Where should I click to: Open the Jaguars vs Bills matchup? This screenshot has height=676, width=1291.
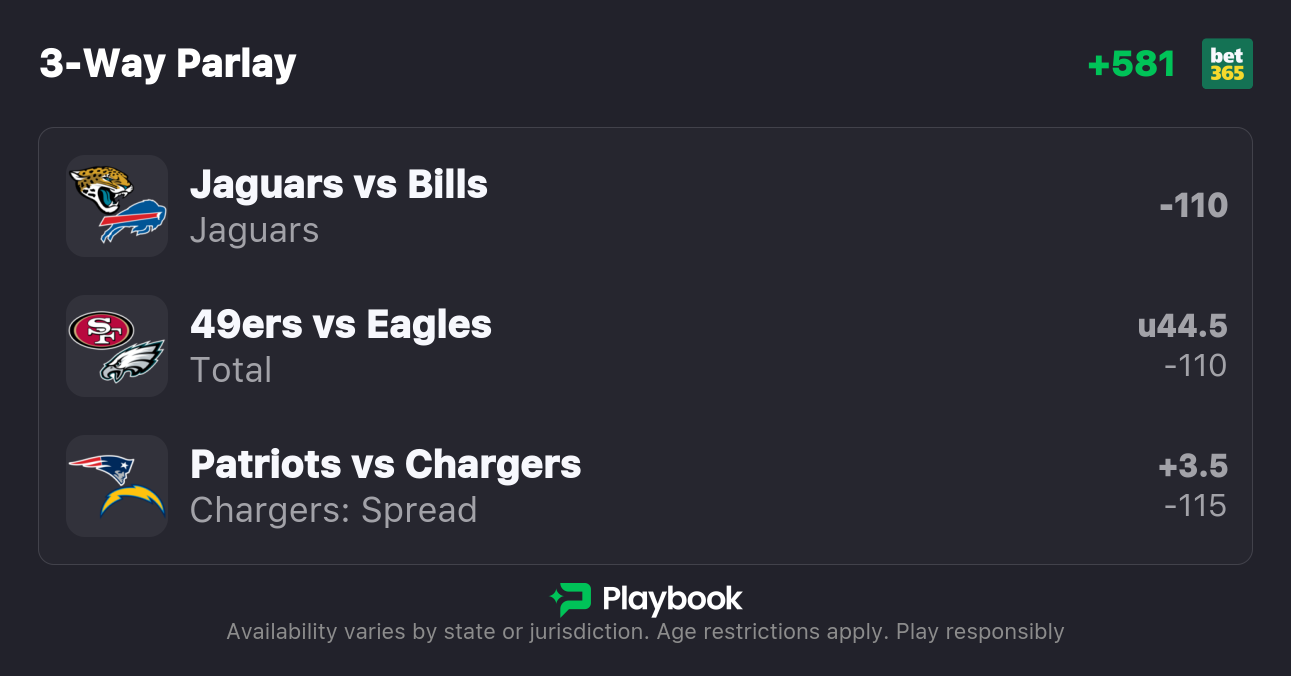[339, 185]
